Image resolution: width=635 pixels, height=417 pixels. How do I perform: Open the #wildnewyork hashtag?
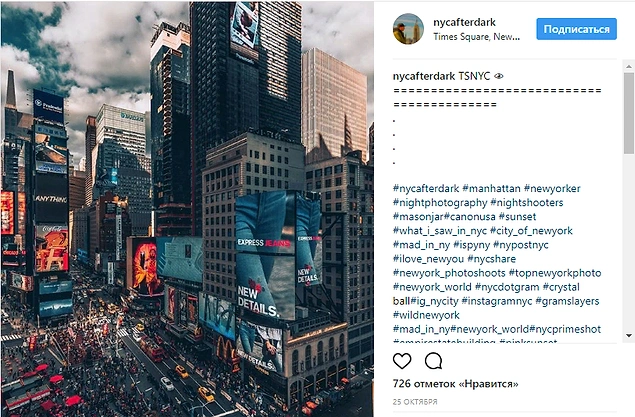tap(426, 315)
